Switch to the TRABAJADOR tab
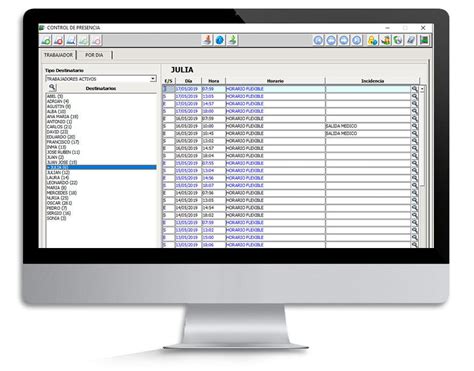The image size is (474, 371). click(58, 55)
